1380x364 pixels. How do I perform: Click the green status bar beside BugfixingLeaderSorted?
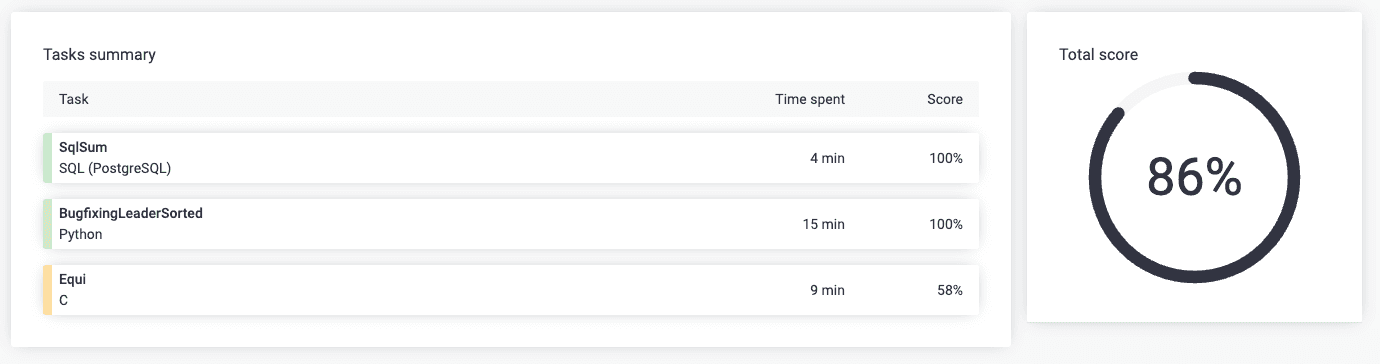tap(47, 224)
